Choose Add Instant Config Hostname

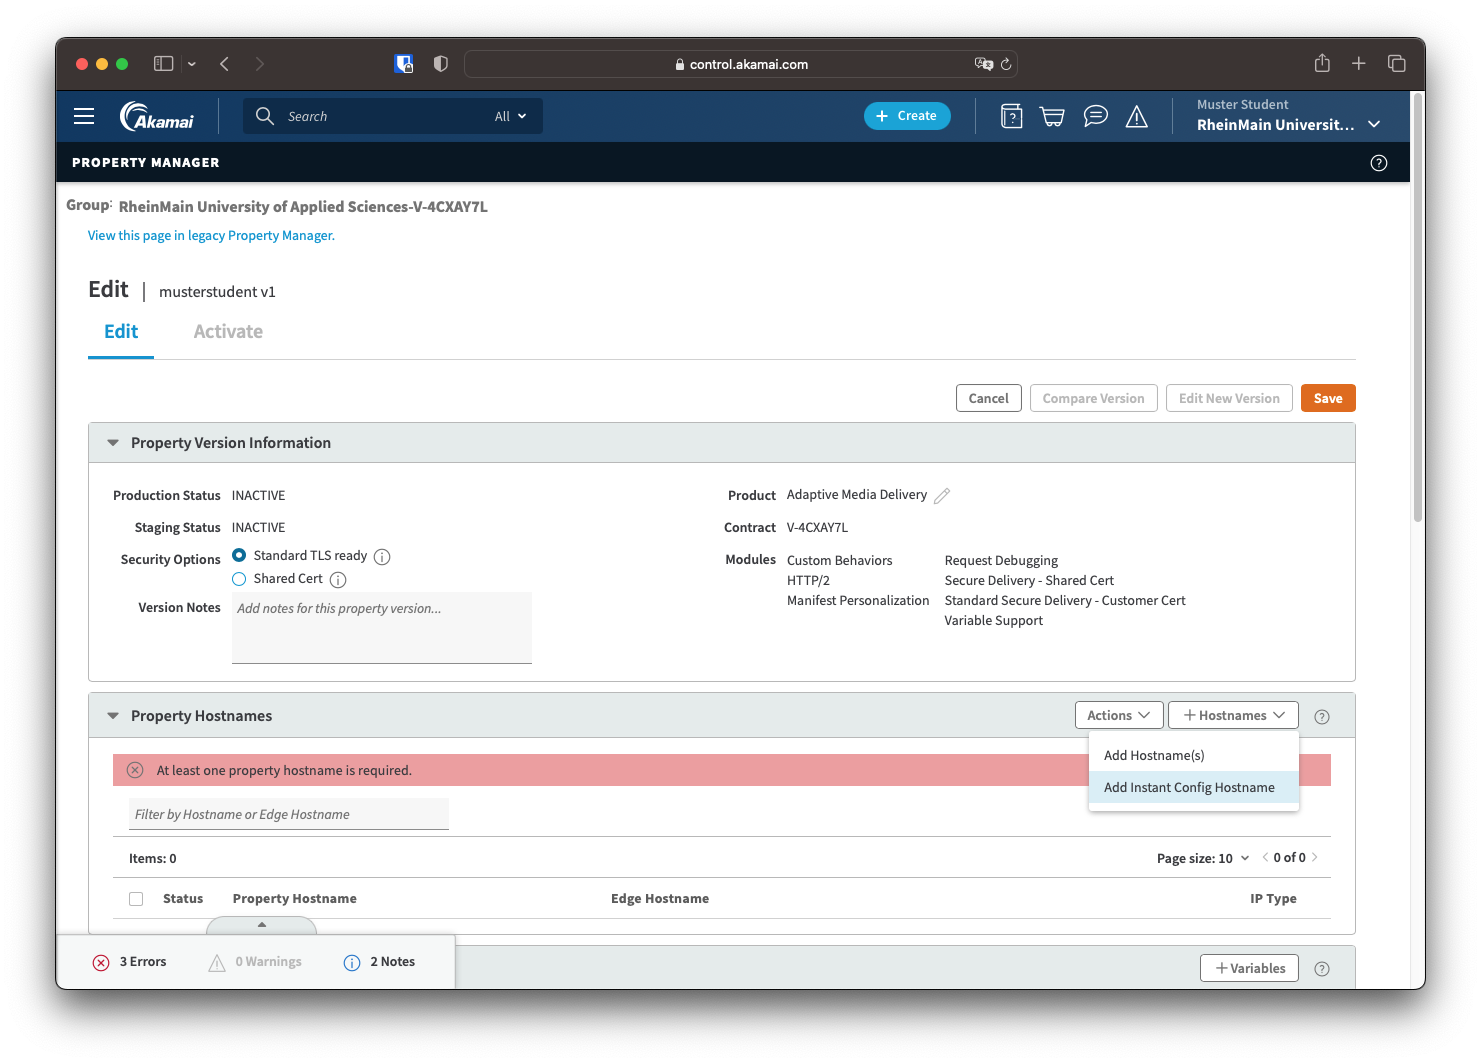[x=1194, y=787]
